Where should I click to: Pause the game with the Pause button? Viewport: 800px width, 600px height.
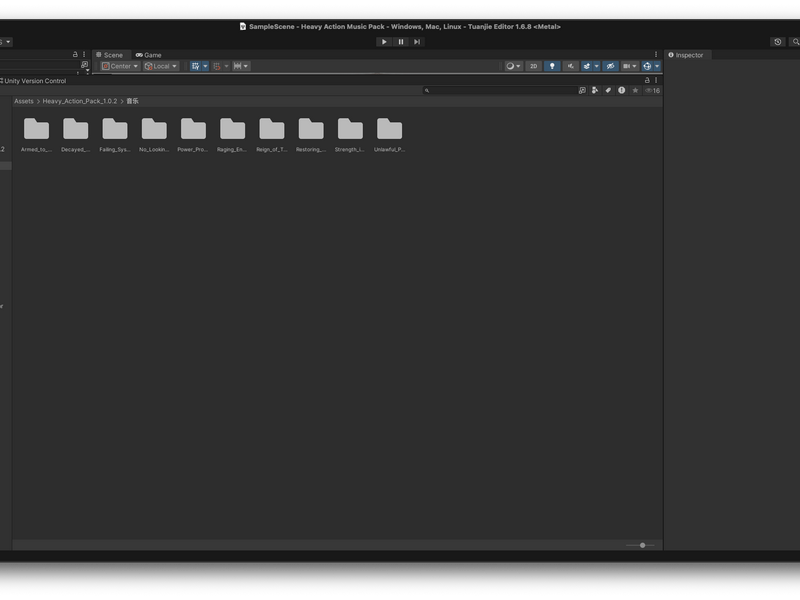401,42
